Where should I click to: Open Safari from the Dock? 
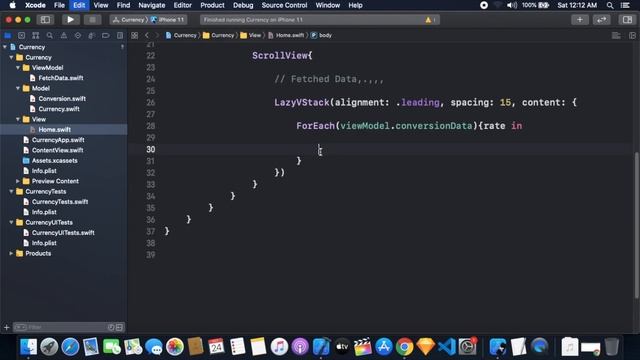pos(70,347)
